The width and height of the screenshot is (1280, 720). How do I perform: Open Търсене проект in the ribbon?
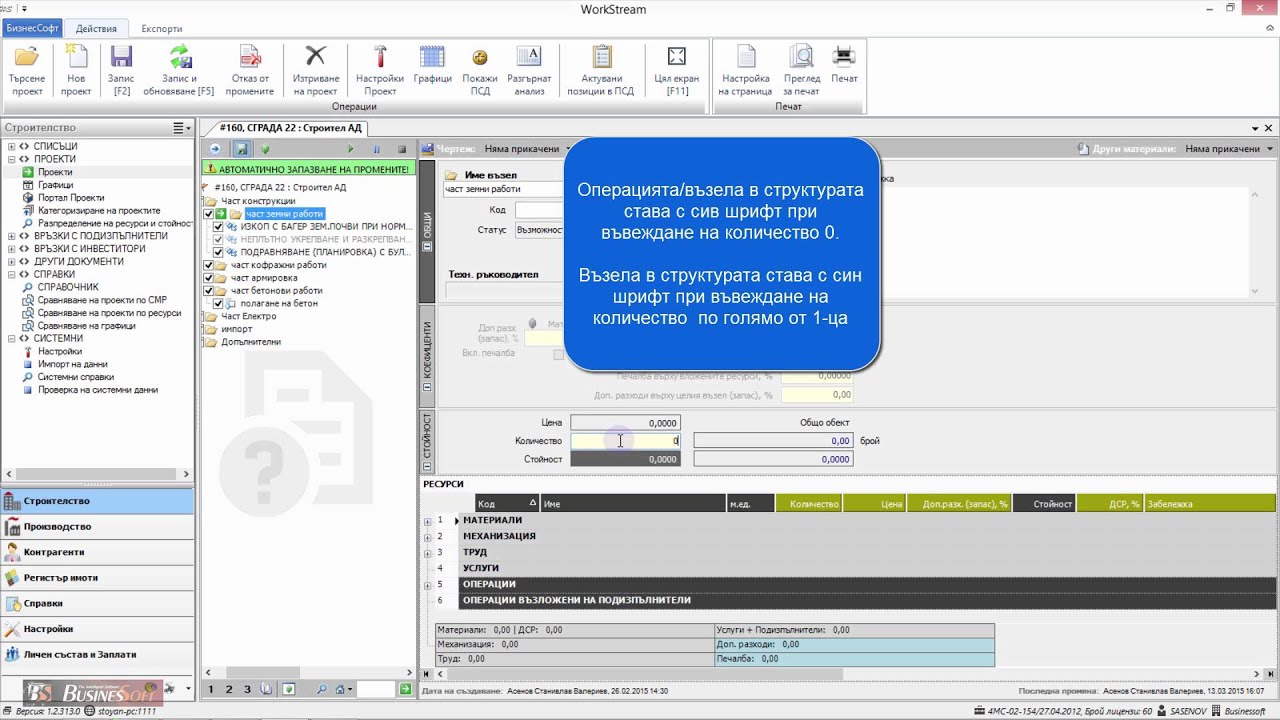(x=27, y=70)
